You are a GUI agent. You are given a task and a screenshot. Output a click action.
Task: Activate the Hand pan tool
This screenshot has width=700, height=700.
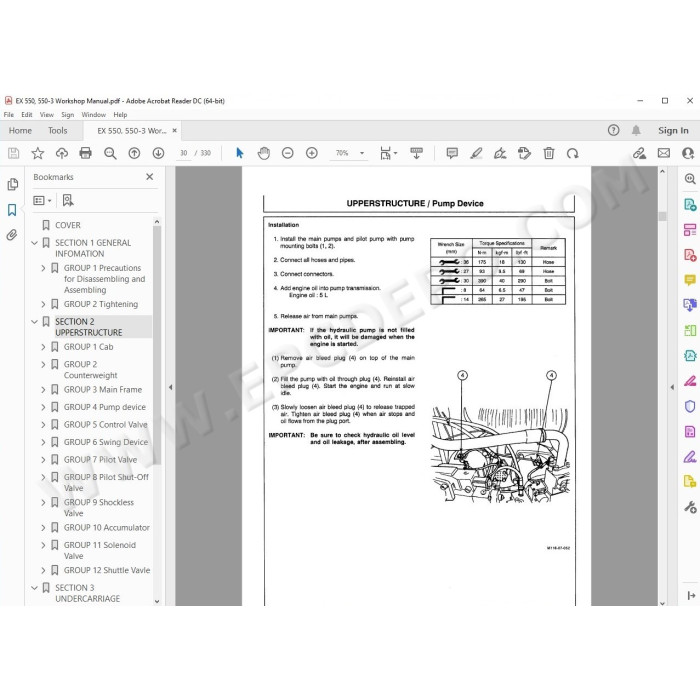(x=264, y=153)
